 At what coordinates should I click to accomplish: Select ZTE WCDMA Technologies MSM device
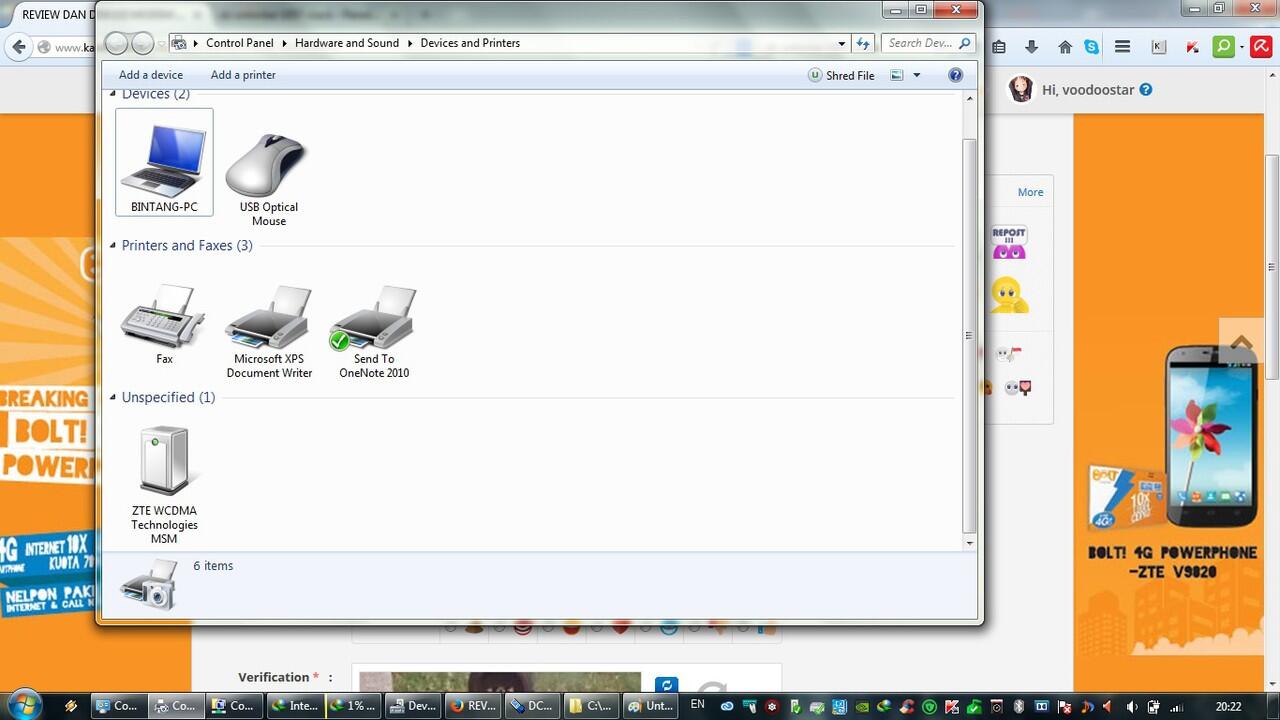(x=164, y=484)
